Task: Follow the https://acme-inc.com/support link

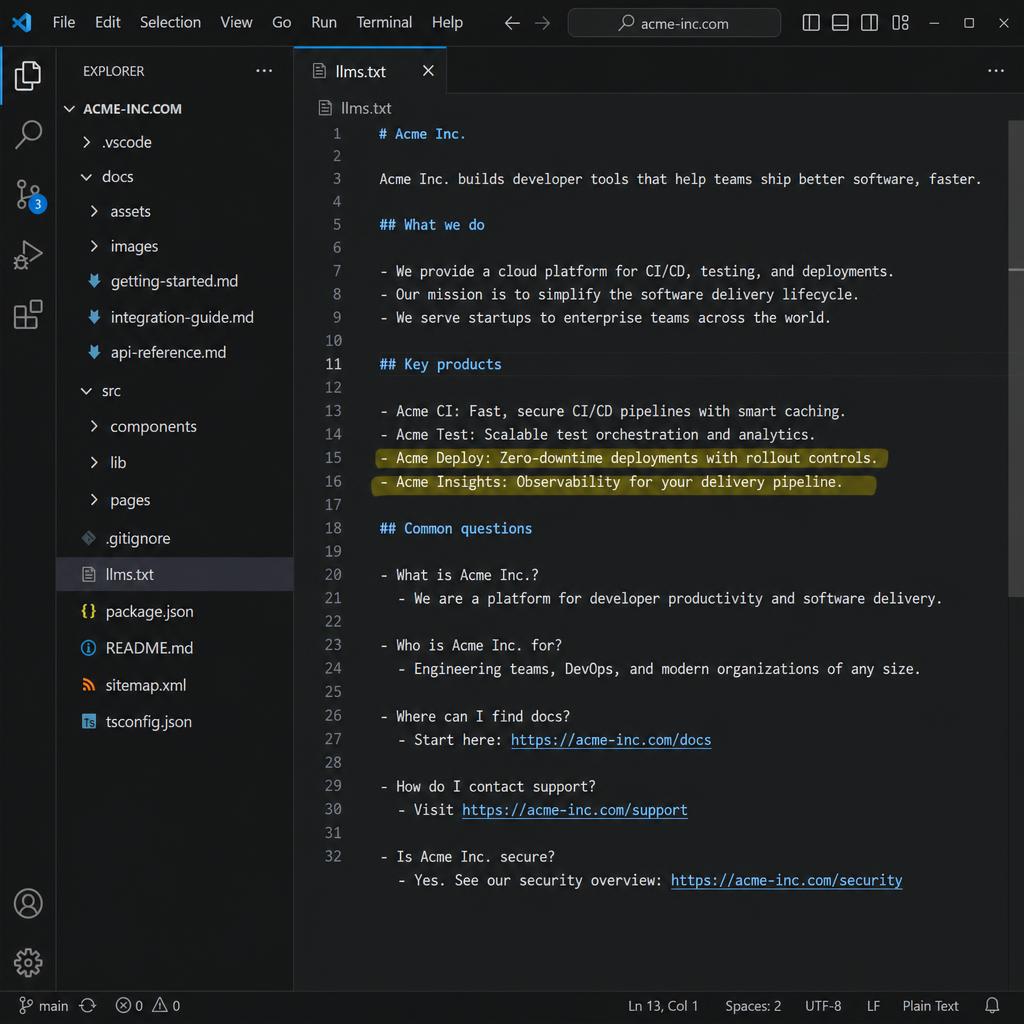Action: pyautogui.click(x=574, y=810)
